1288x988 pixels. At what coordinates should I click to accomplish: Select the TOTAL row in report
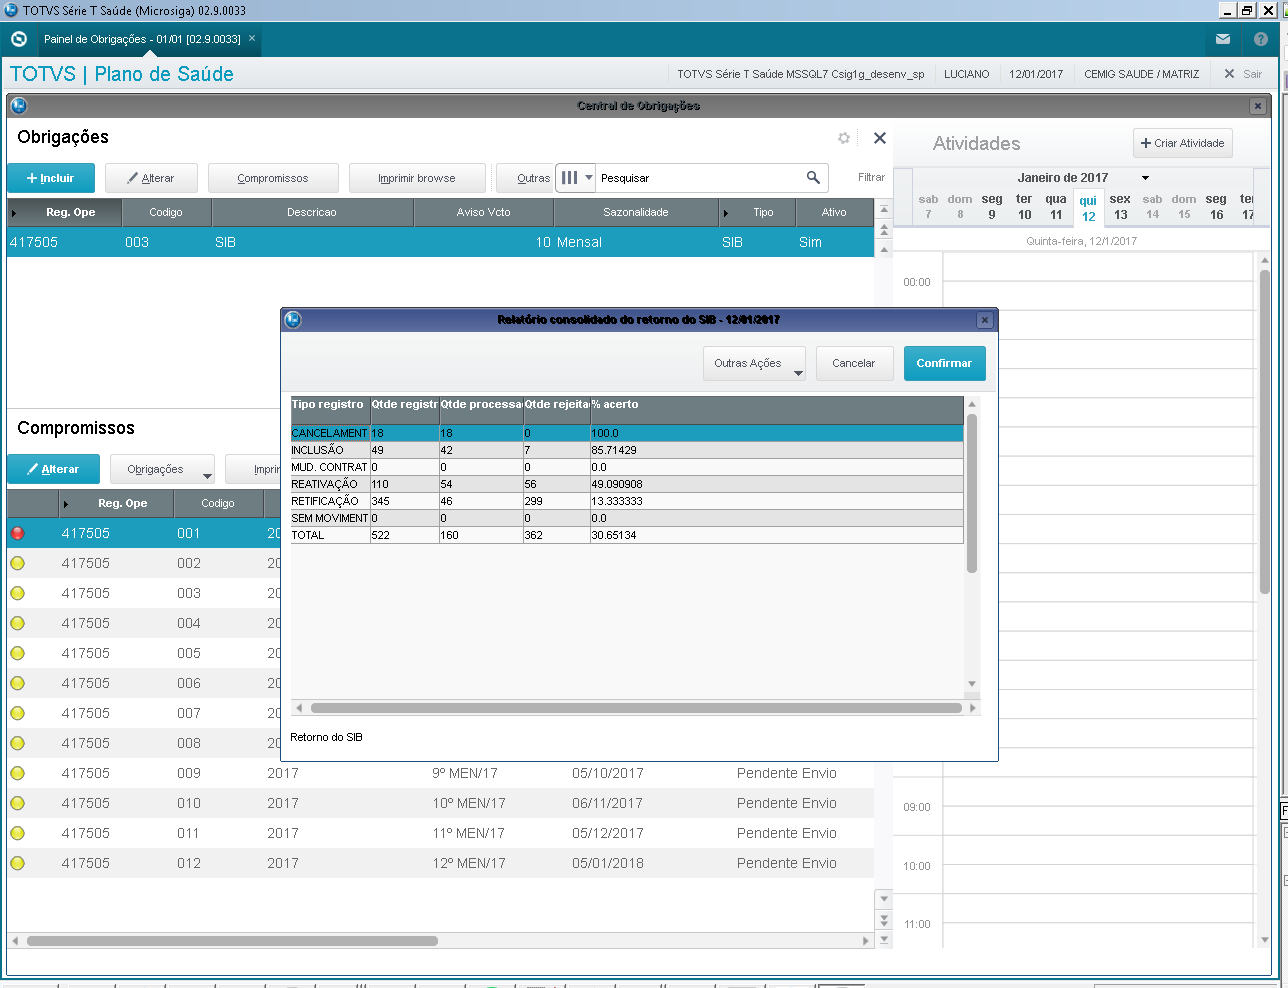(627, 535)
